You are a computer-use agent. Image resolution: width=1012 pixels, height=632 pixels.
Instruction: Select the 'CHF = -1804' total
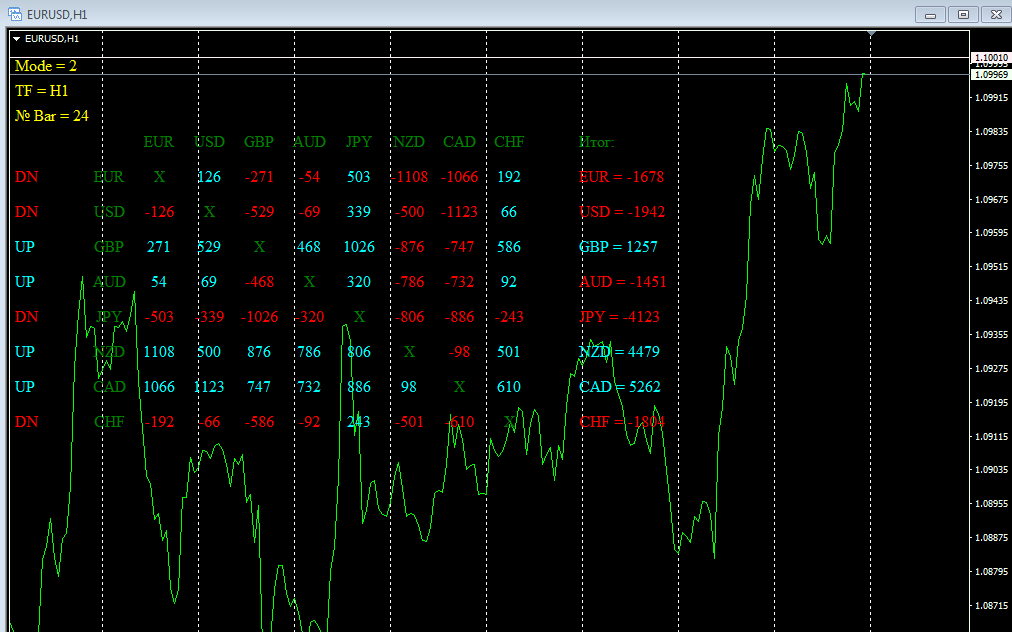pyautogui.click(x=622, y=422)
